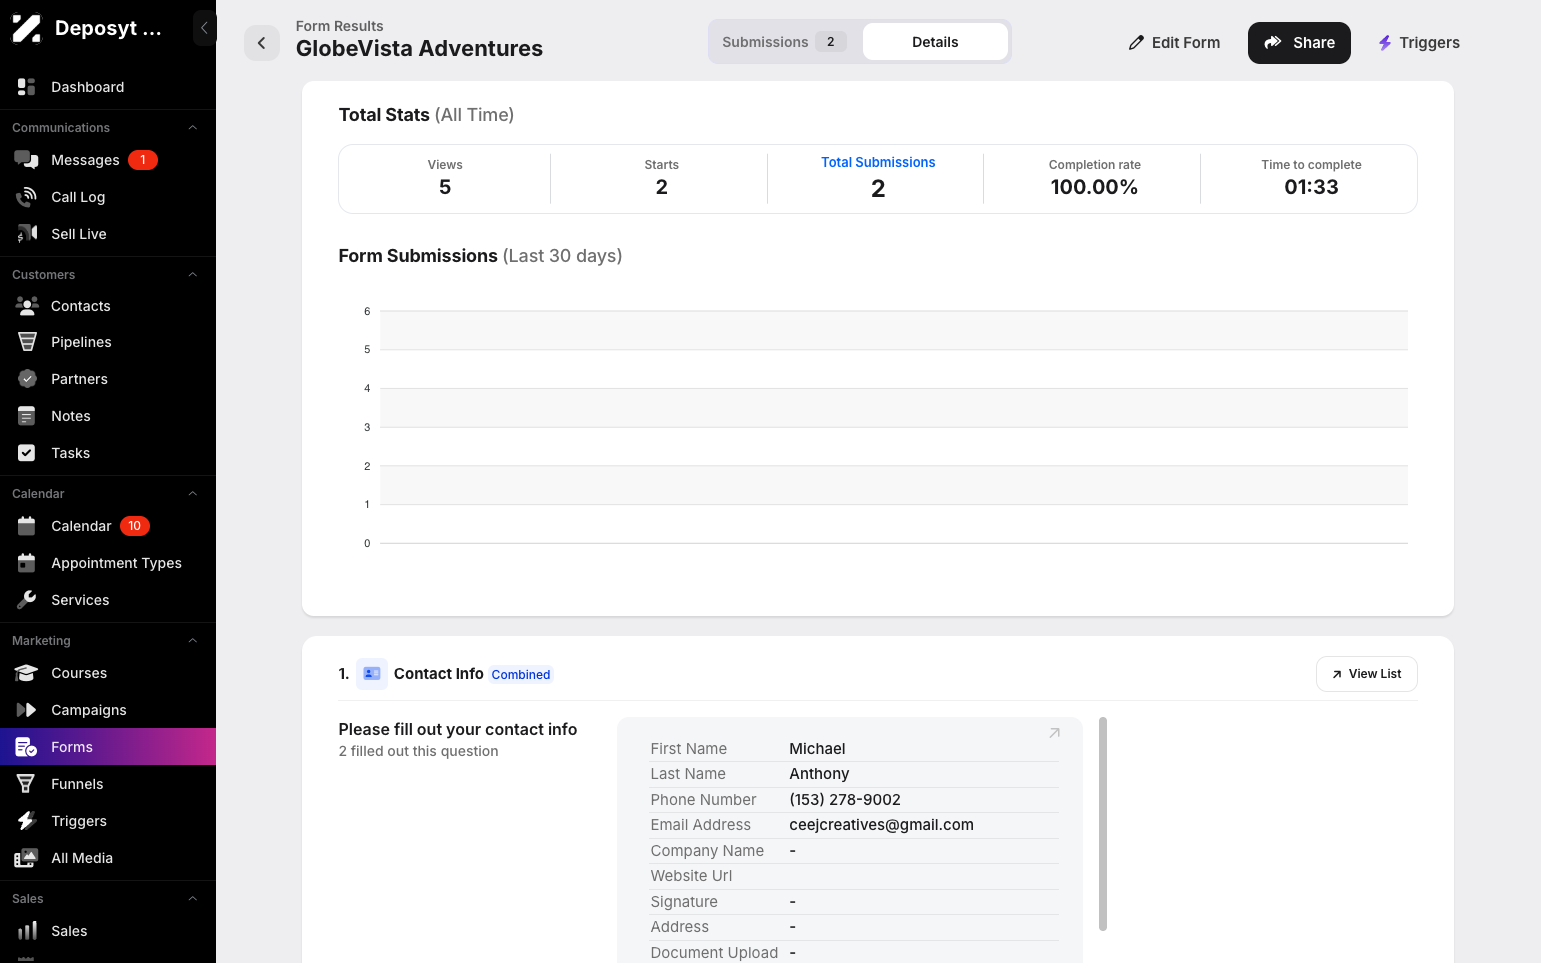Open Call Log phone icon
Image resolution: width=1541 pixels, height=963 pixels.
(27, 197)
